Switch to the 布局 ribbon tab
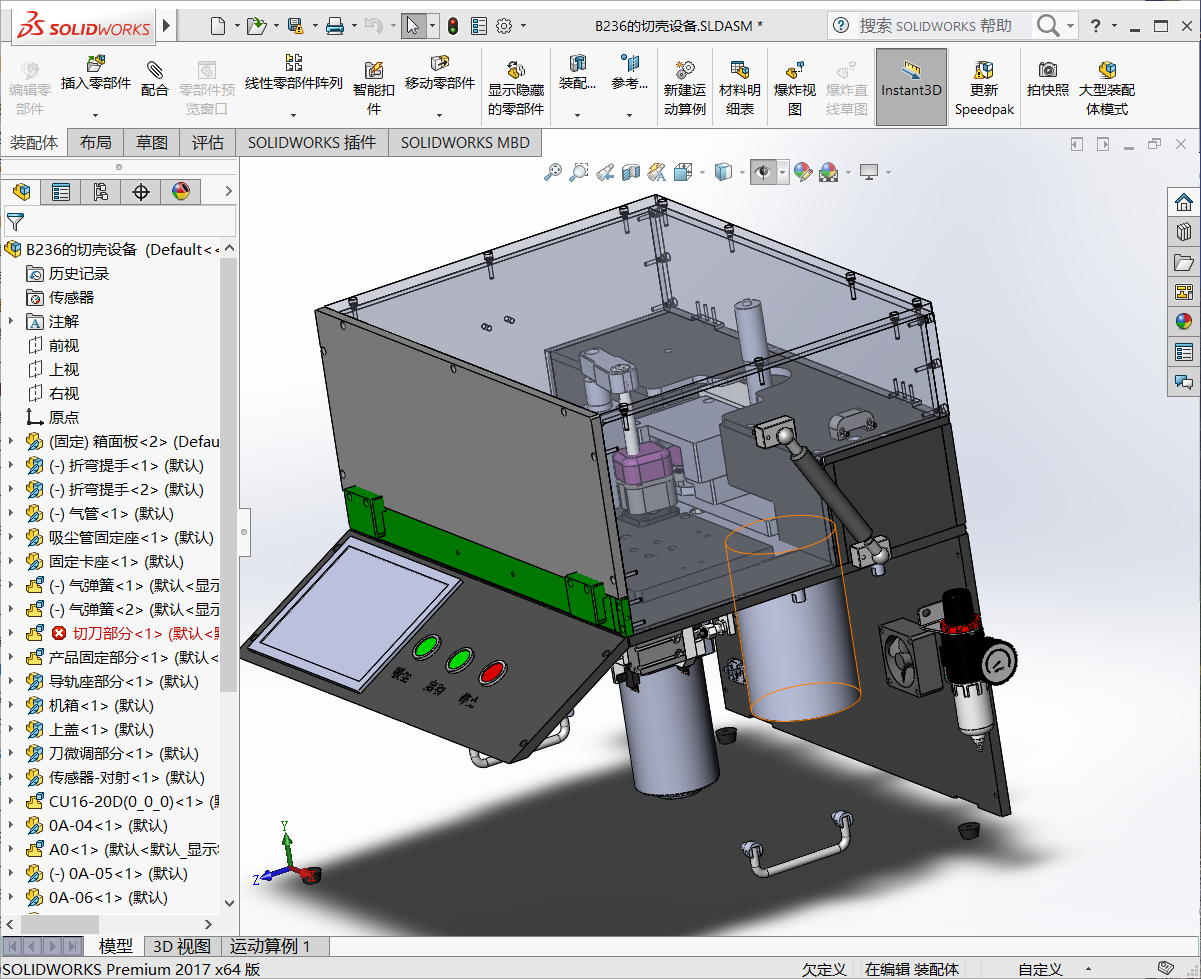 pyautogui.click(x=96, y=143)
